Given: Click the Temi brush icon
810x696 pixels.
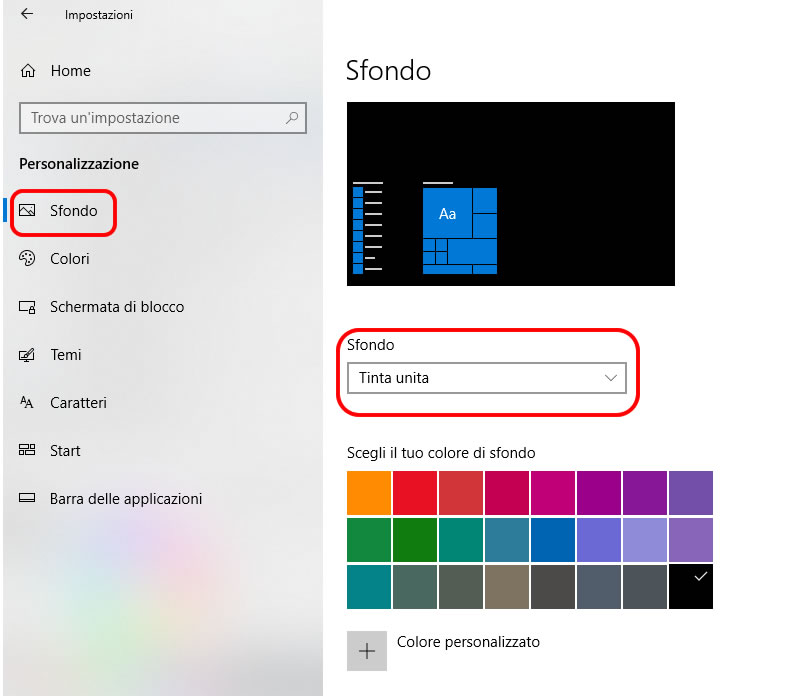Looking at the screenshot, I should tap(27, 354).
